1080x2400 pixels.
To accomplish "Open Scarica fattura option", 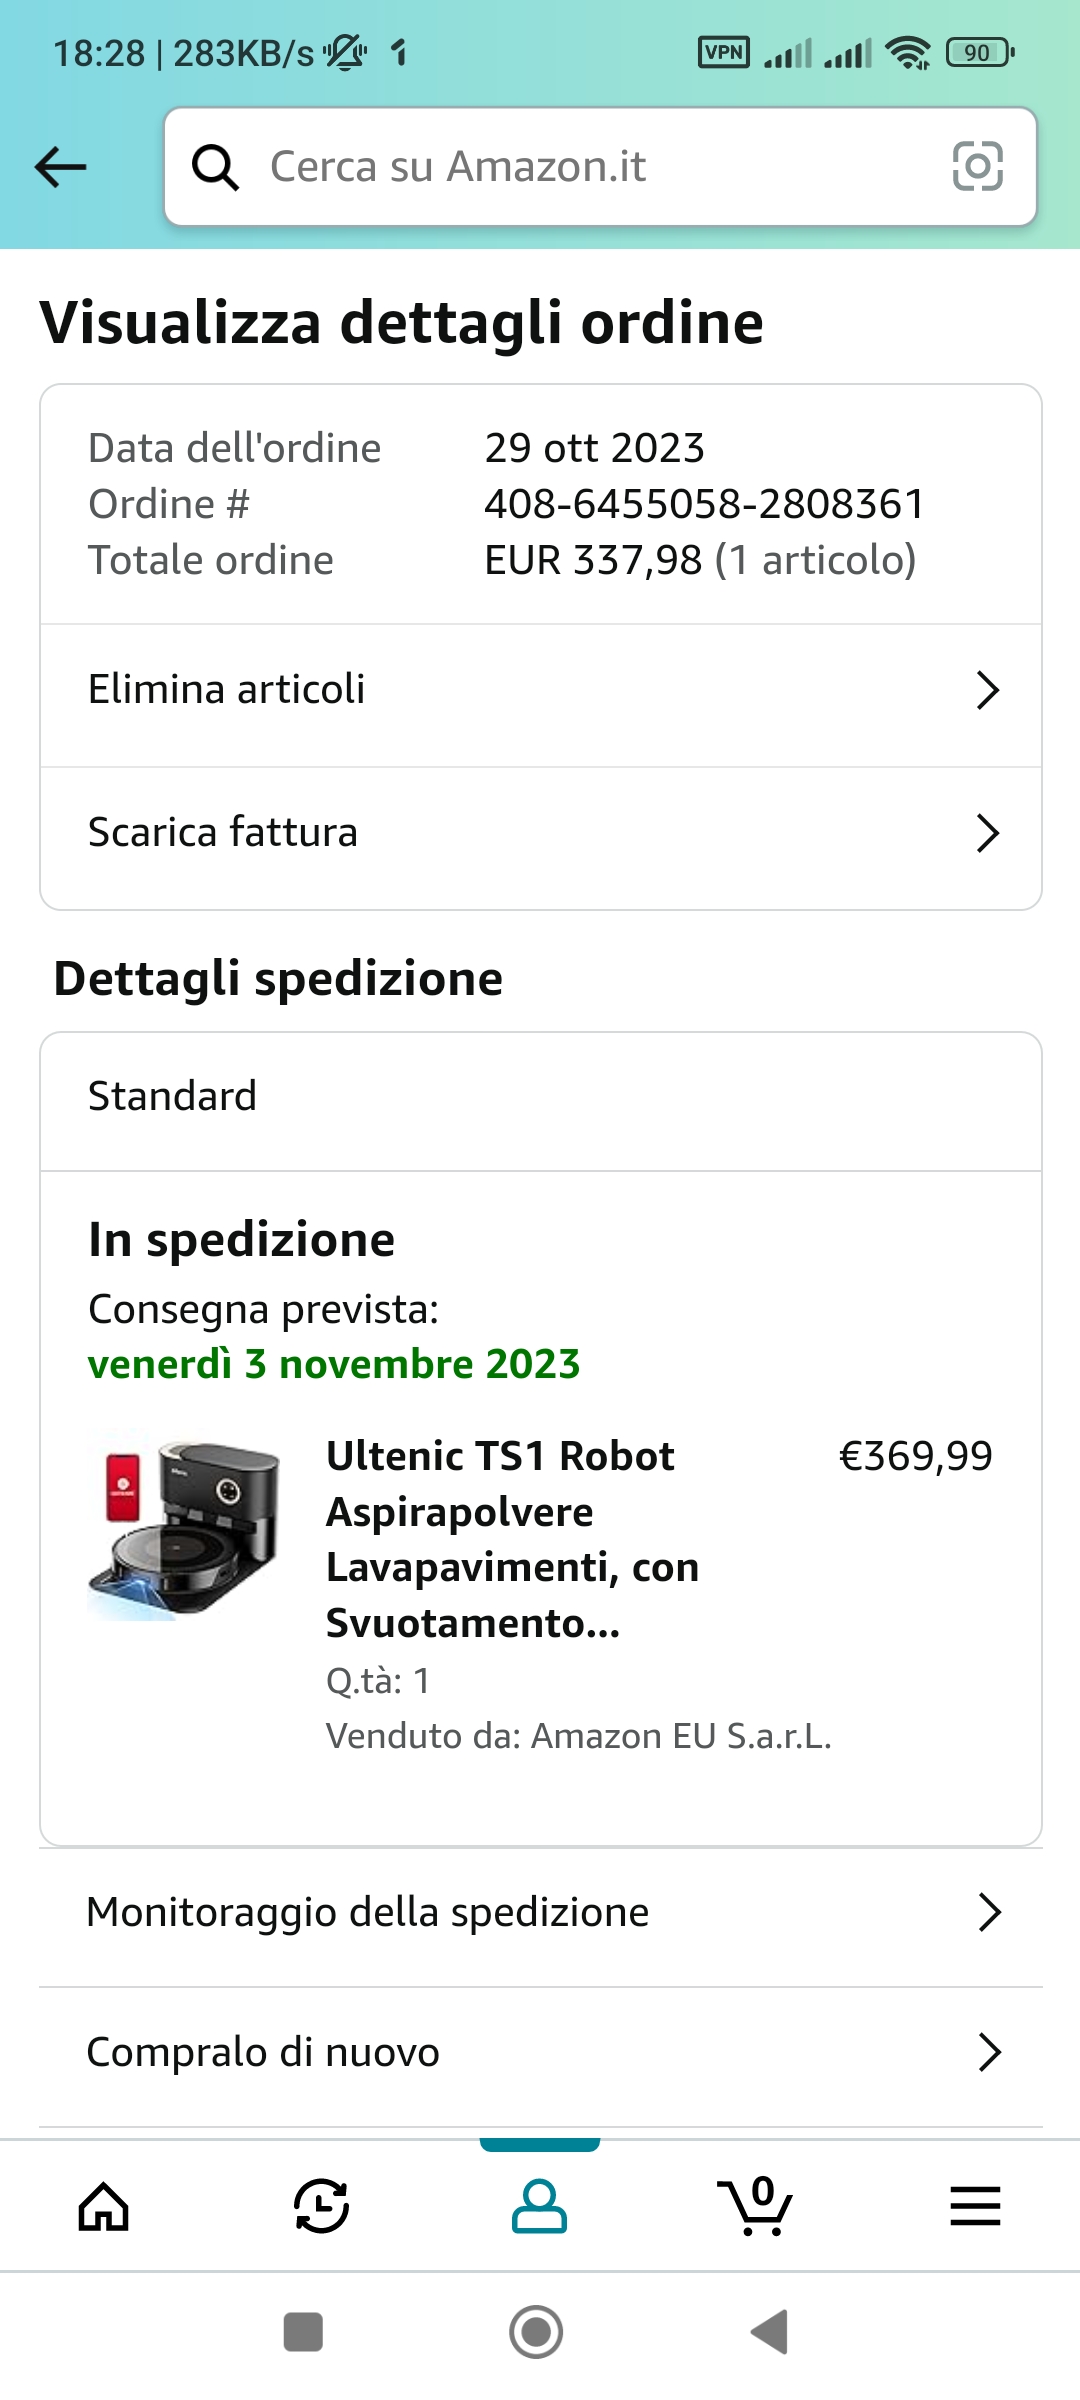I will pos(224,833).
